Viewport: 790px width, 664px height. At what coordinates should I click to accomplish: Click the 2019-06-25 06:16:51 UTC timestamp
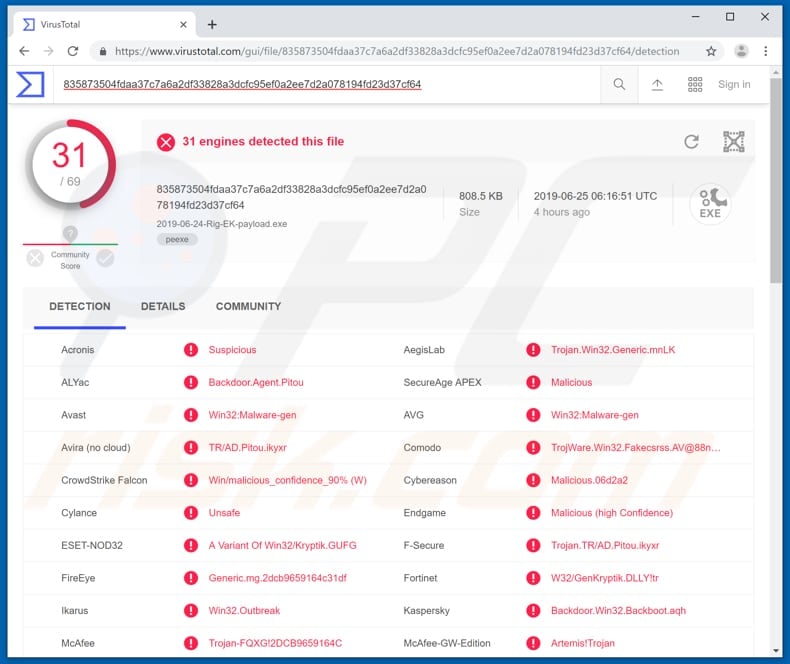(x=595, y=196)
